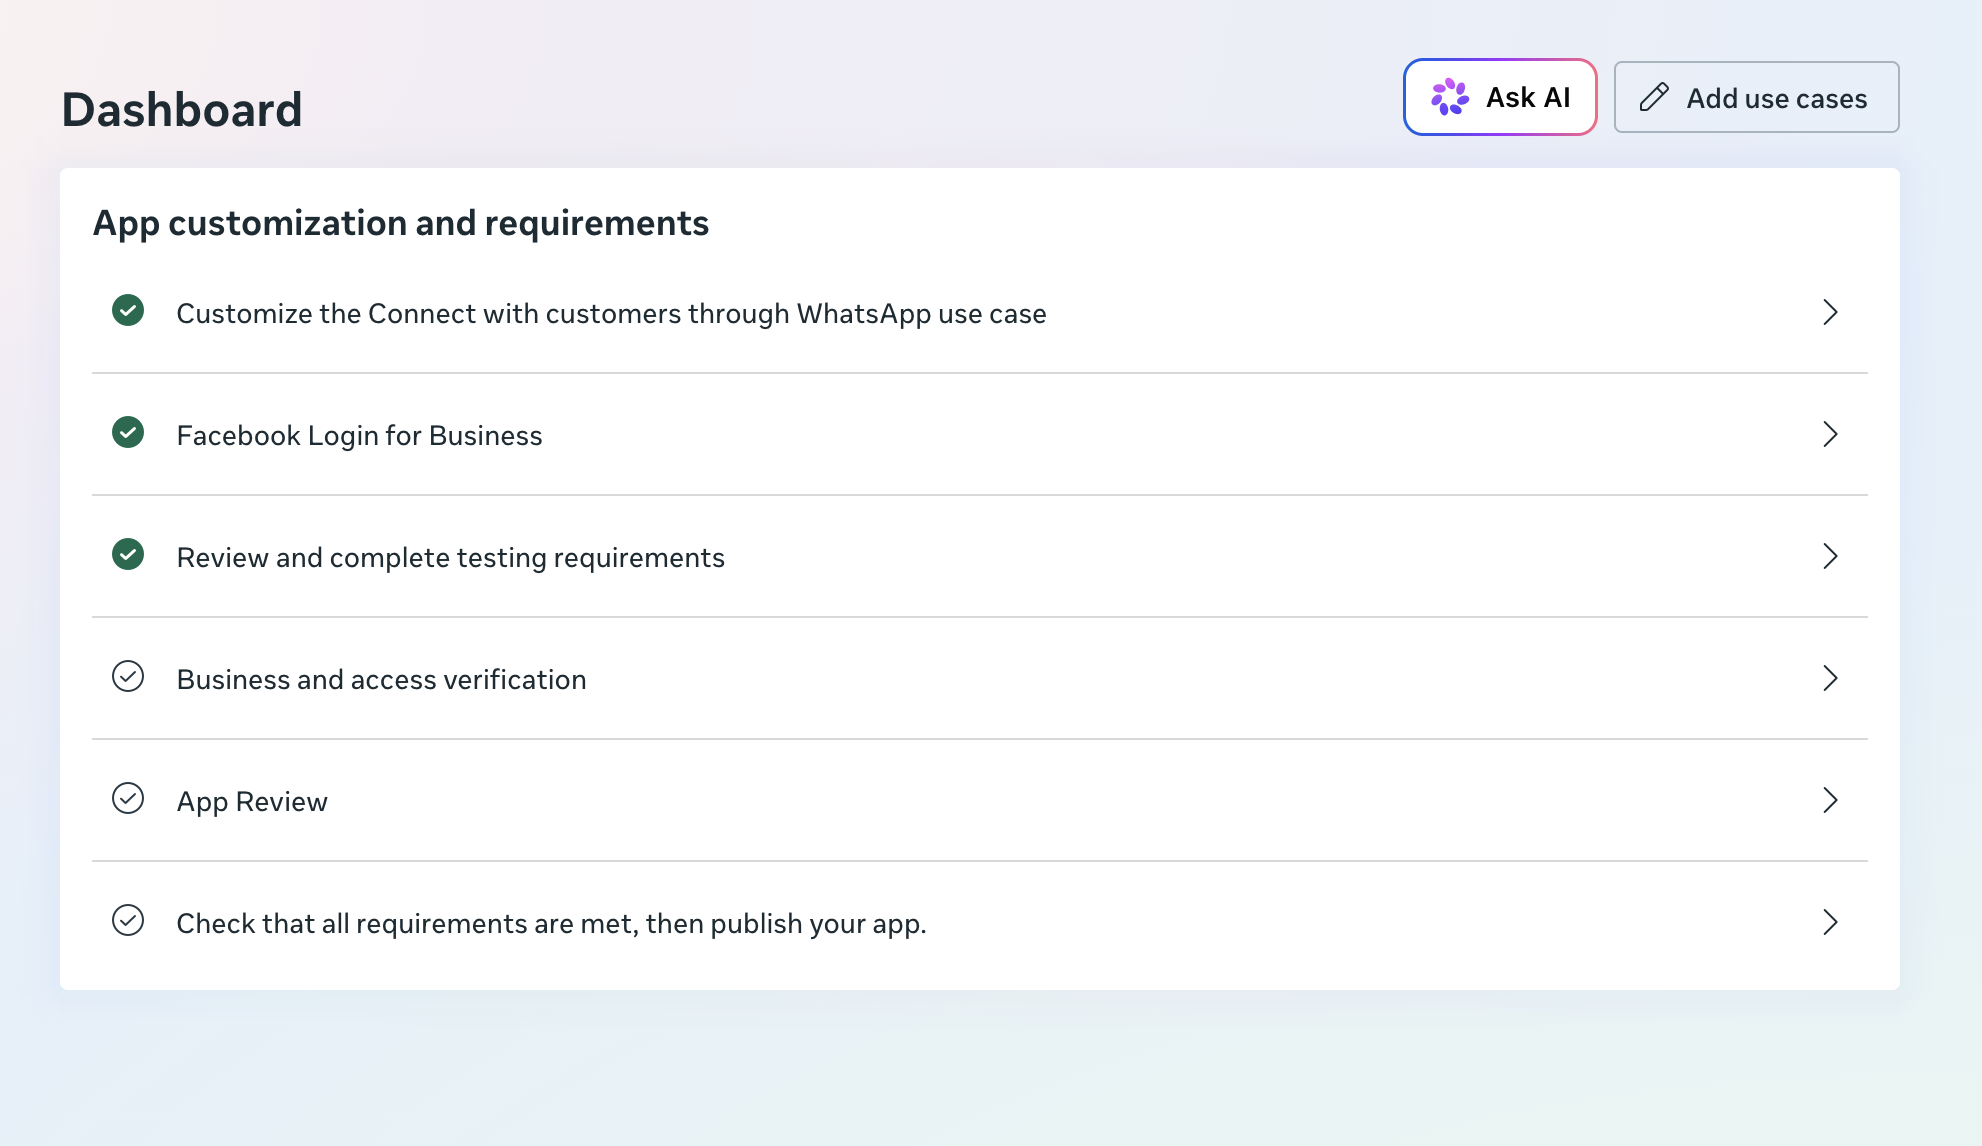
Task: Open 'Customize the Connect with customers through WhatsApp use case'
Action: (611, 314)
